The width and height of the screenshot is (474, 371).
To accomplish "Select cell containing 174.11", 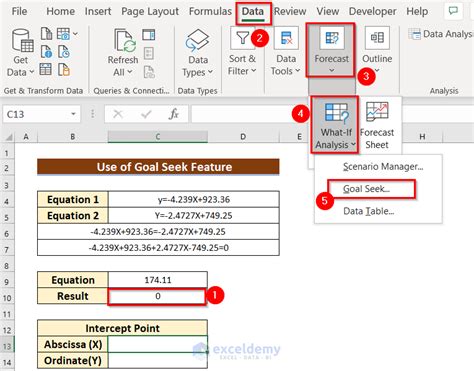I will [158, 280].
